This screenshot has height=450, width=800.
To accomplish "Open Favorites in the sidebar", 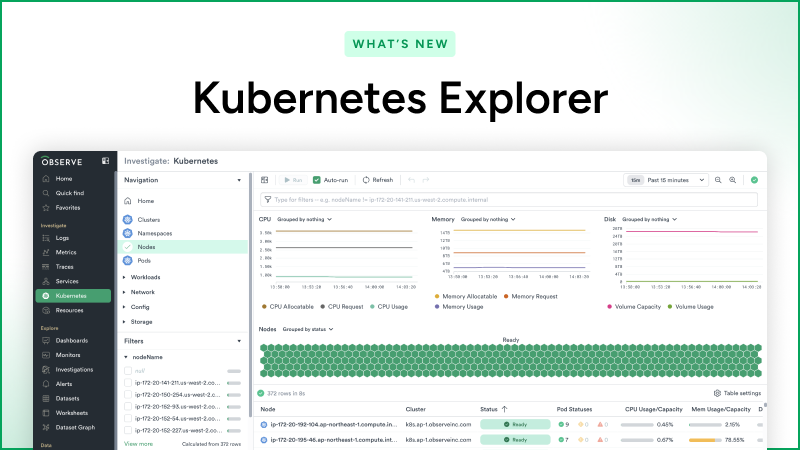I will click(x=67, y=208).
